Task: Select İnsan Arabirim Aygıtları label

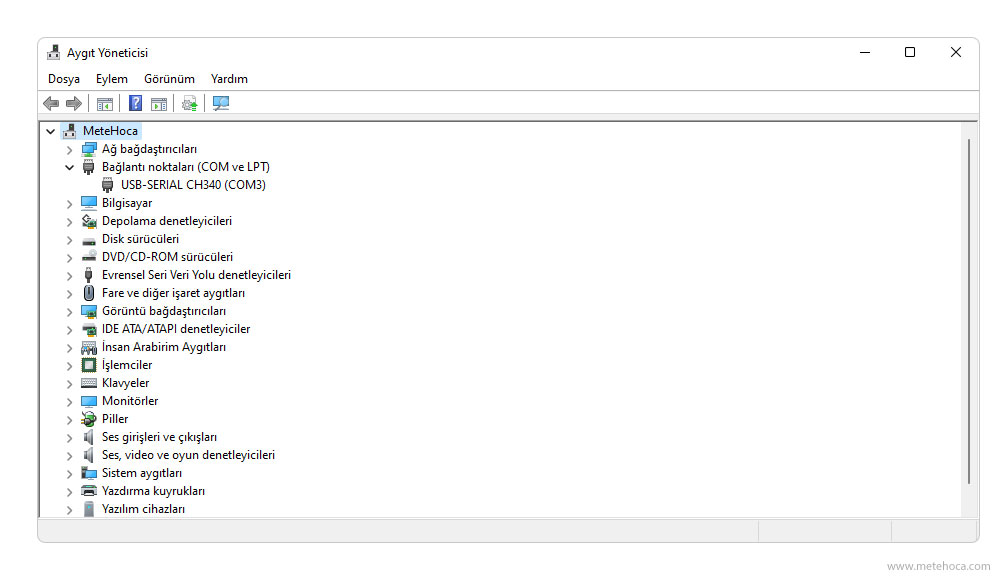Action: coord(164,347)
